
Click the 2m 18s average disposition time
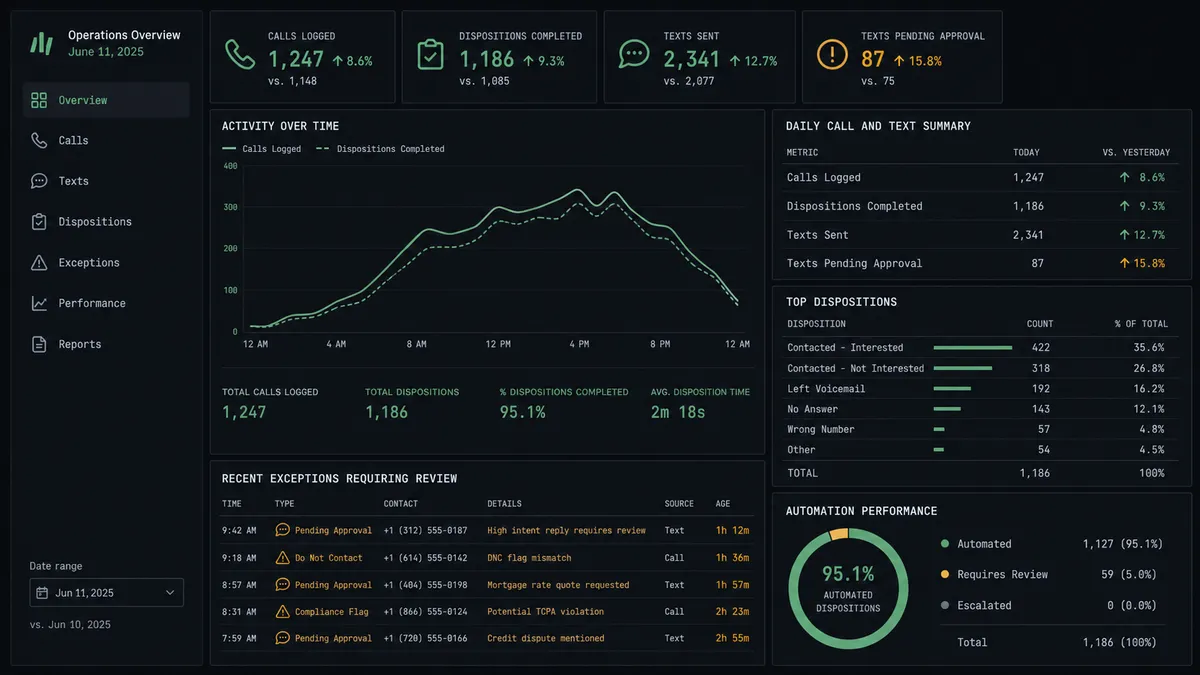pyautogui.click(x=678, y=412)
